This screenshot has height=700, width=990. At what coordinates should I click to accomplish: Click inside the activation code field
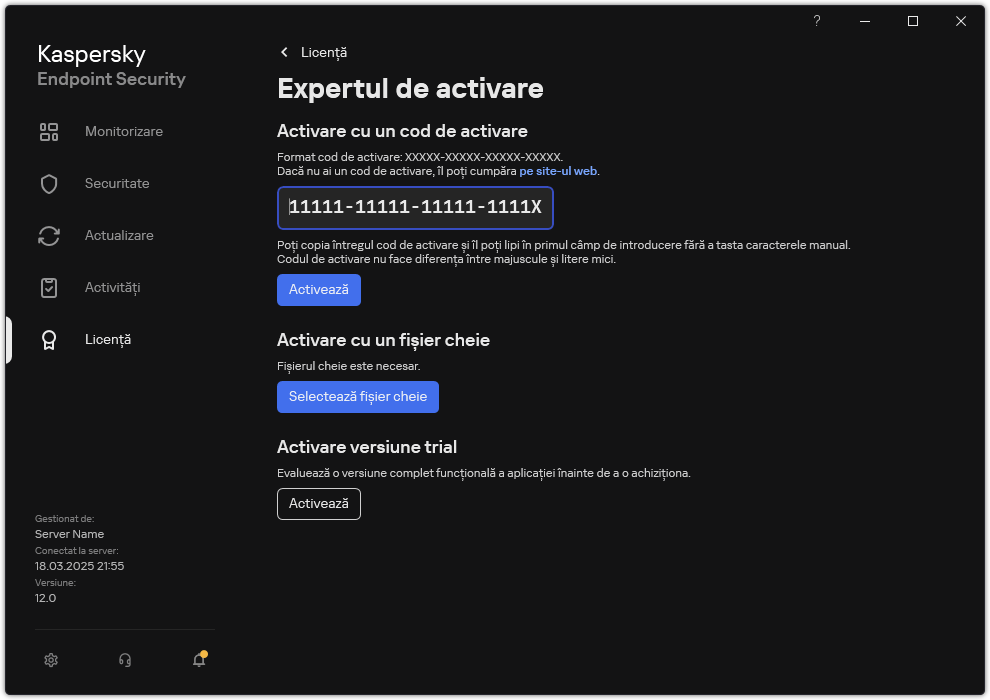tap(415, 208)
